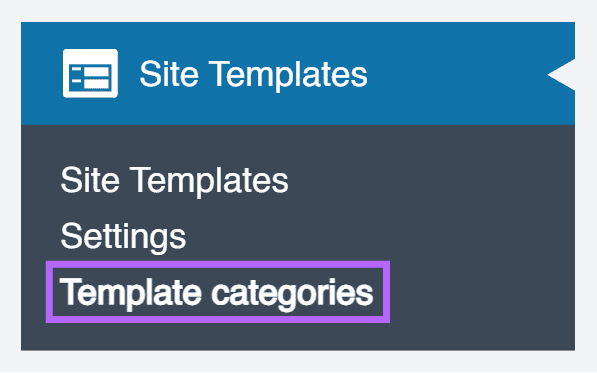
Task: Click the Settings entry in dark panel
Action: 123,236
